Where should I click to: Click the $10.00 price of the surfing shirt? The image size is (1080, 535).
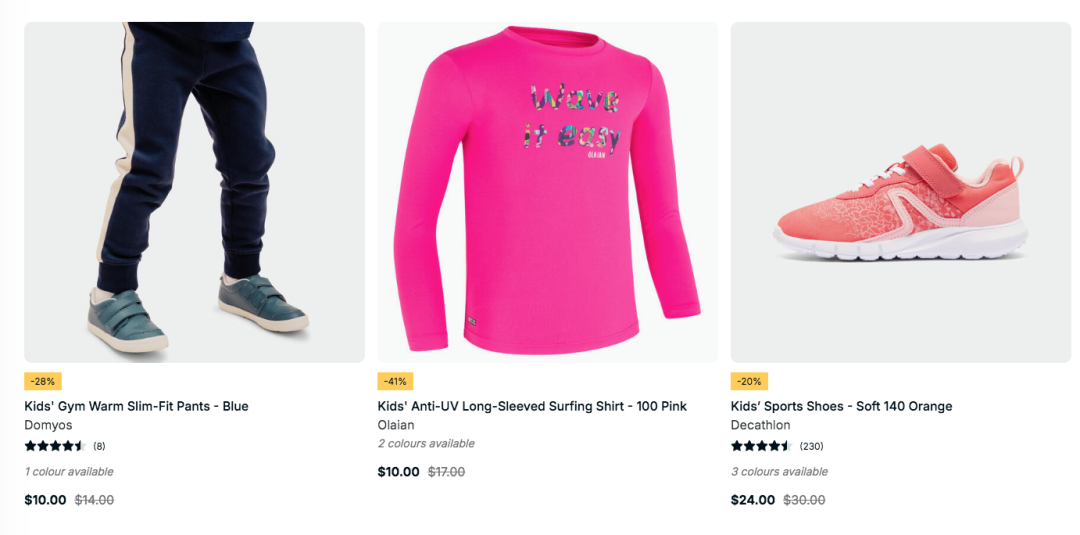tap(398, 472)
